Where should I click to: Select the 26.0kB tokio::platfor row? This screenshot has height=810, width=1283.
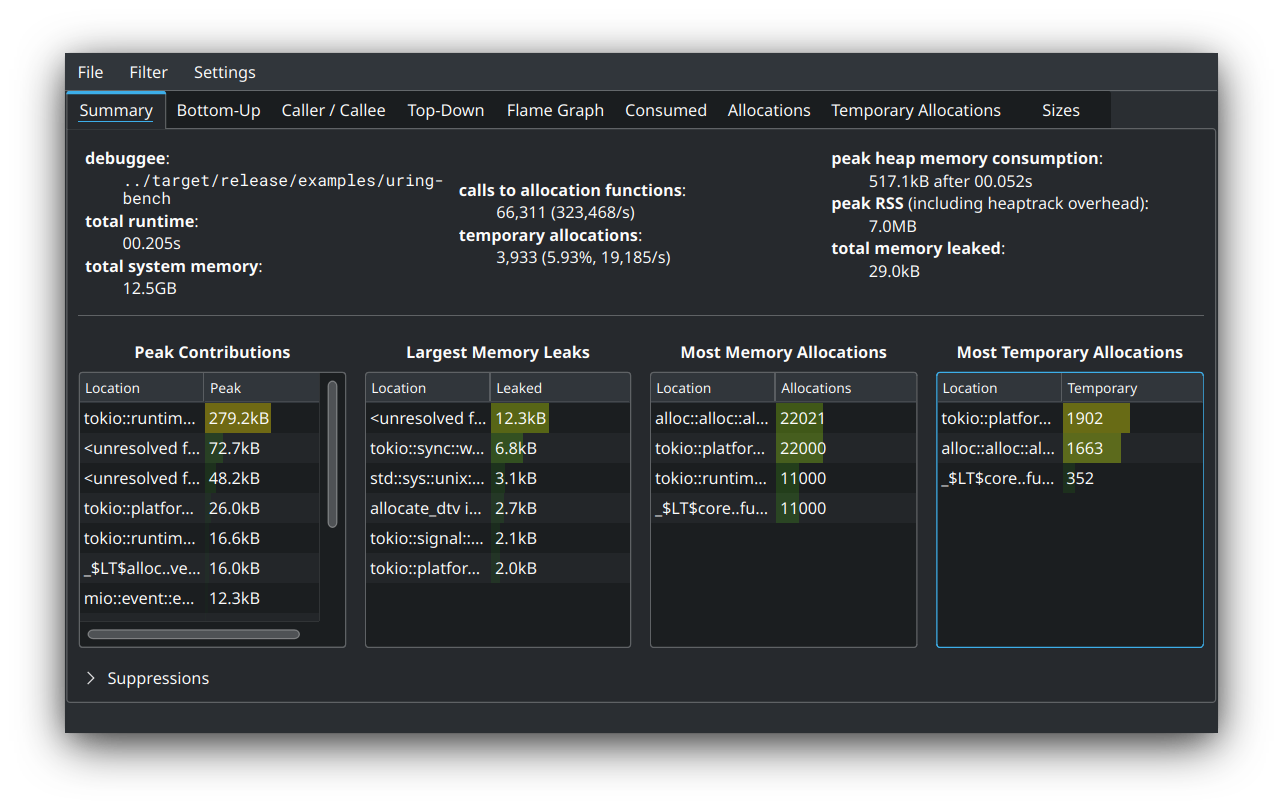point(200,508)
